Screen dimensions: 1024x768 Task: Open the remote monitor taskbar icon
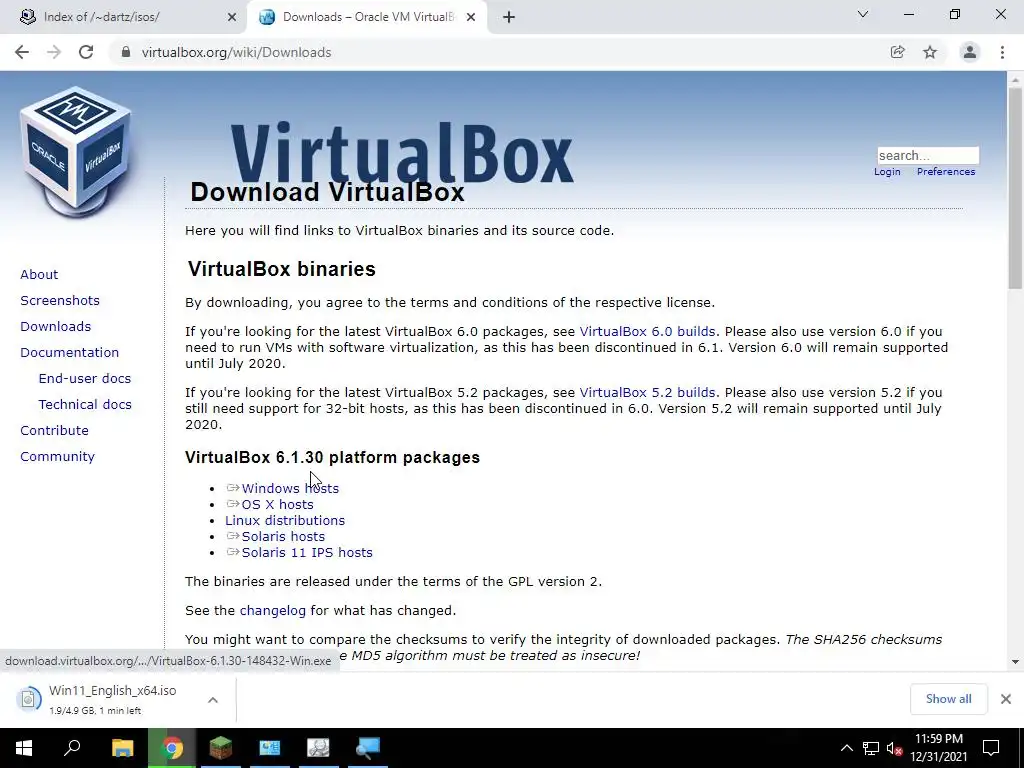click(x=368, y=748)
